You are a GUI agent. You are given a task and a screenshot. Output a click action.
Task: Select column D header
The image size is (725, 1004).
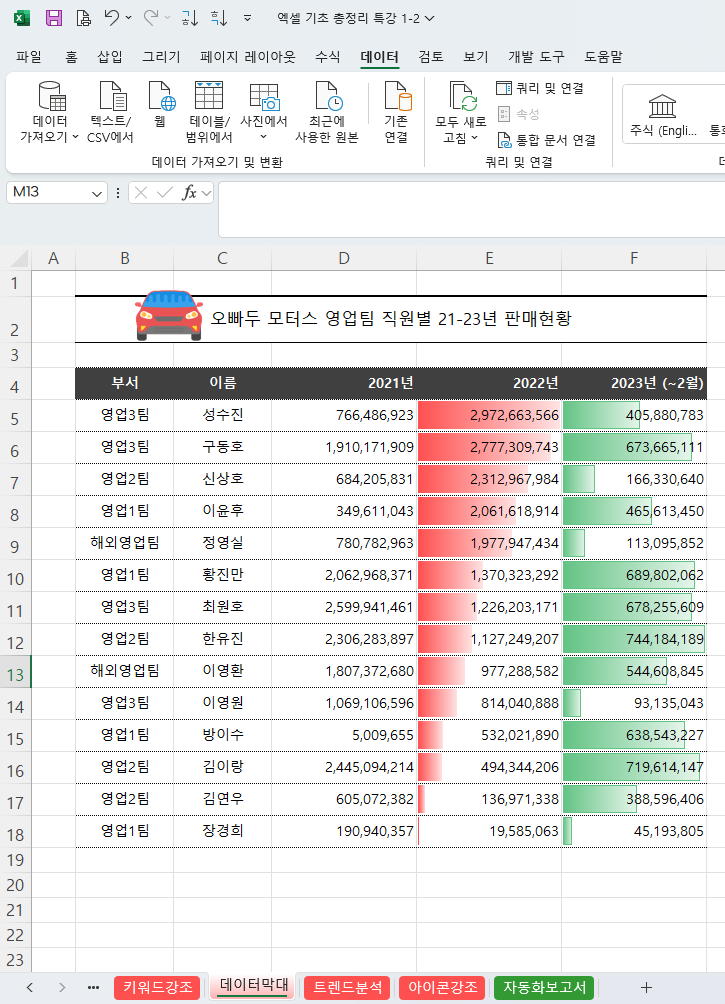pos(344,258)
